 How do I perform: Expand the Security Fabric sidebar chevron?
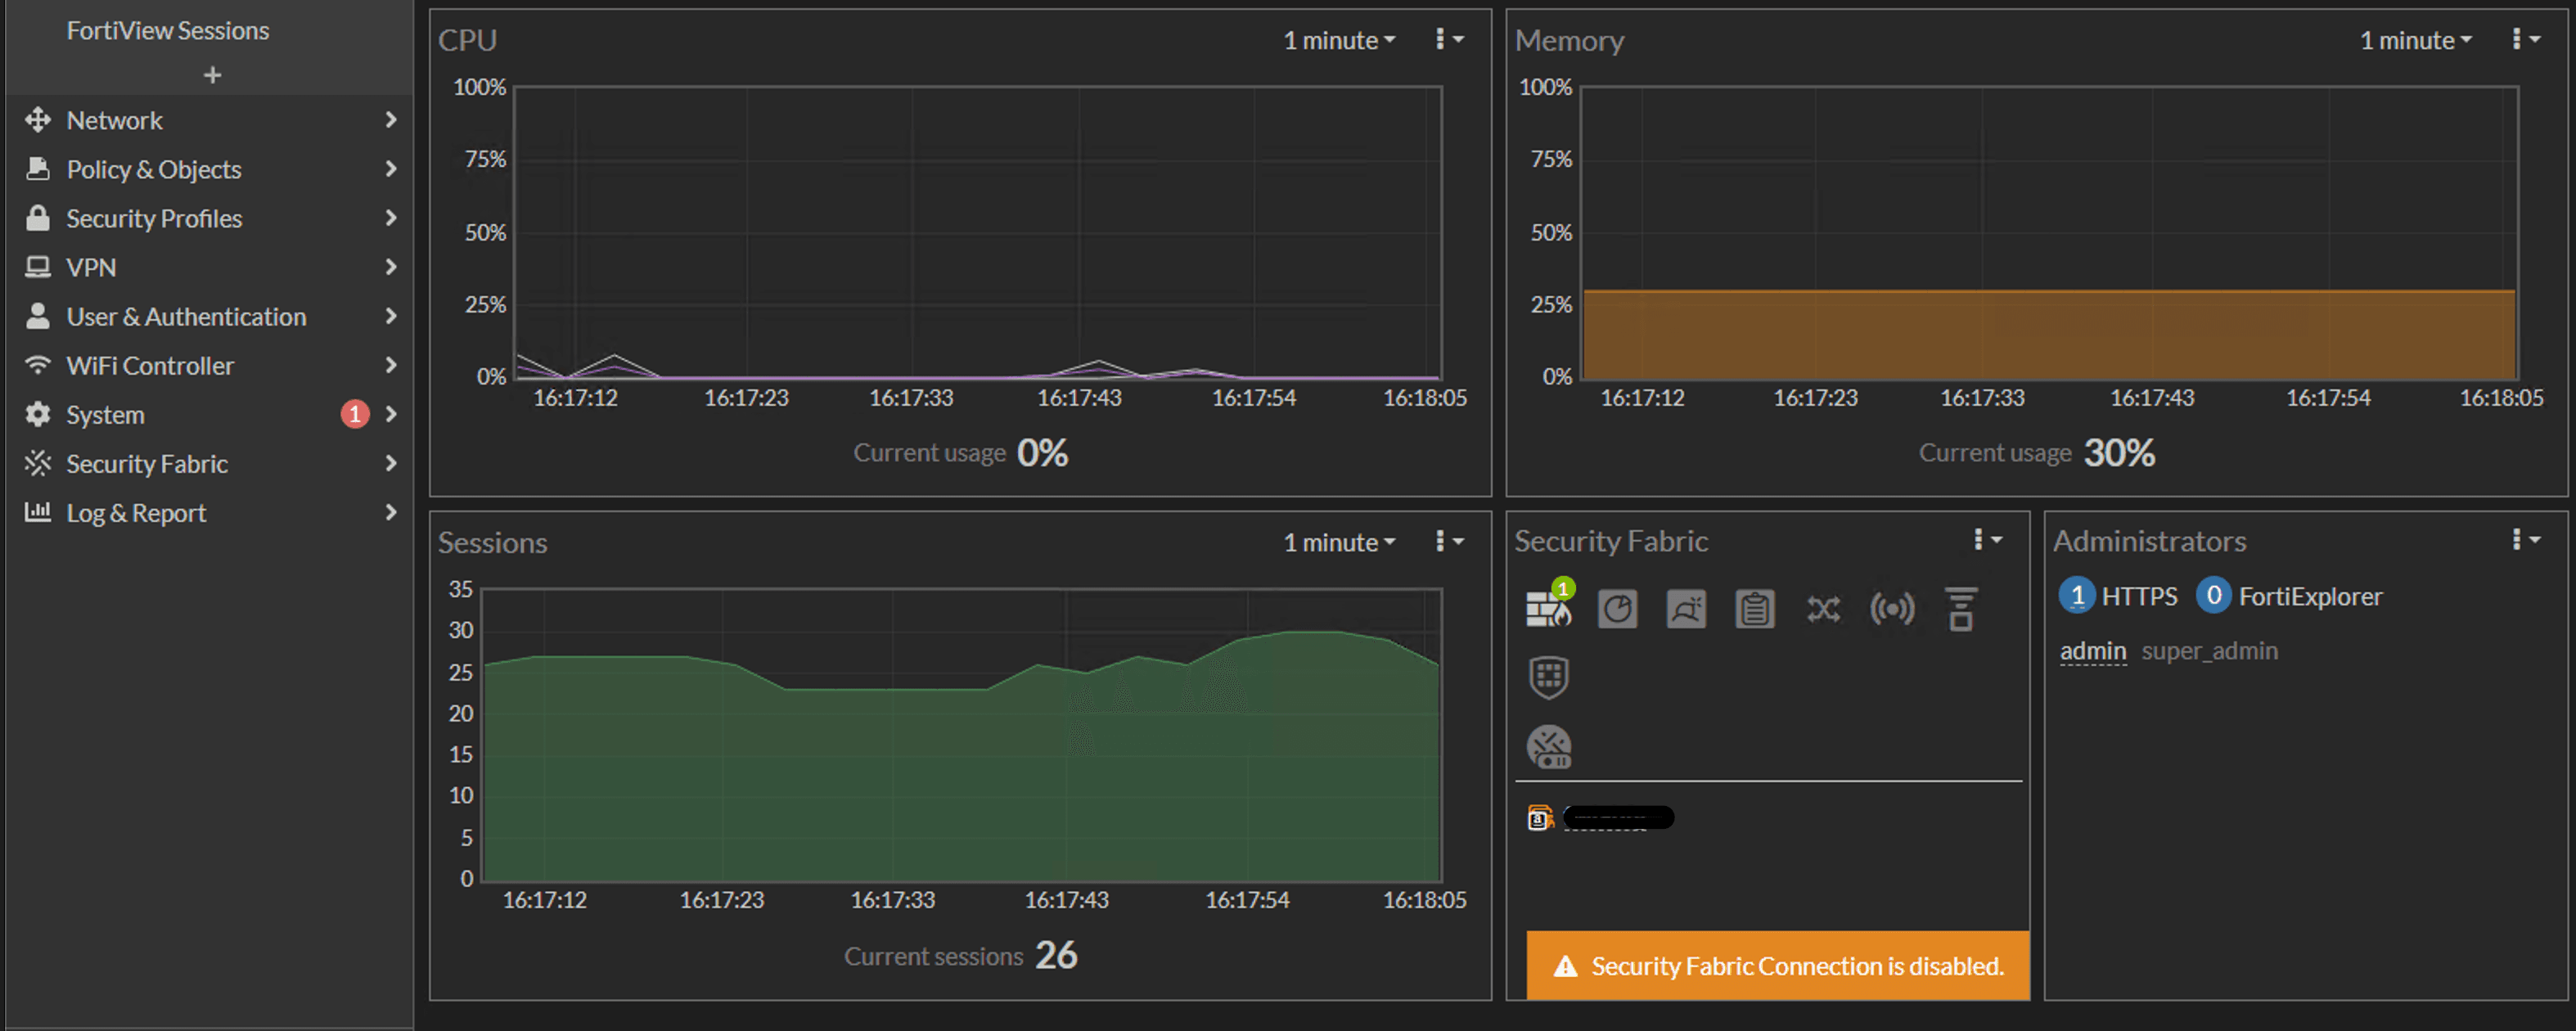(x=391, y=463)
